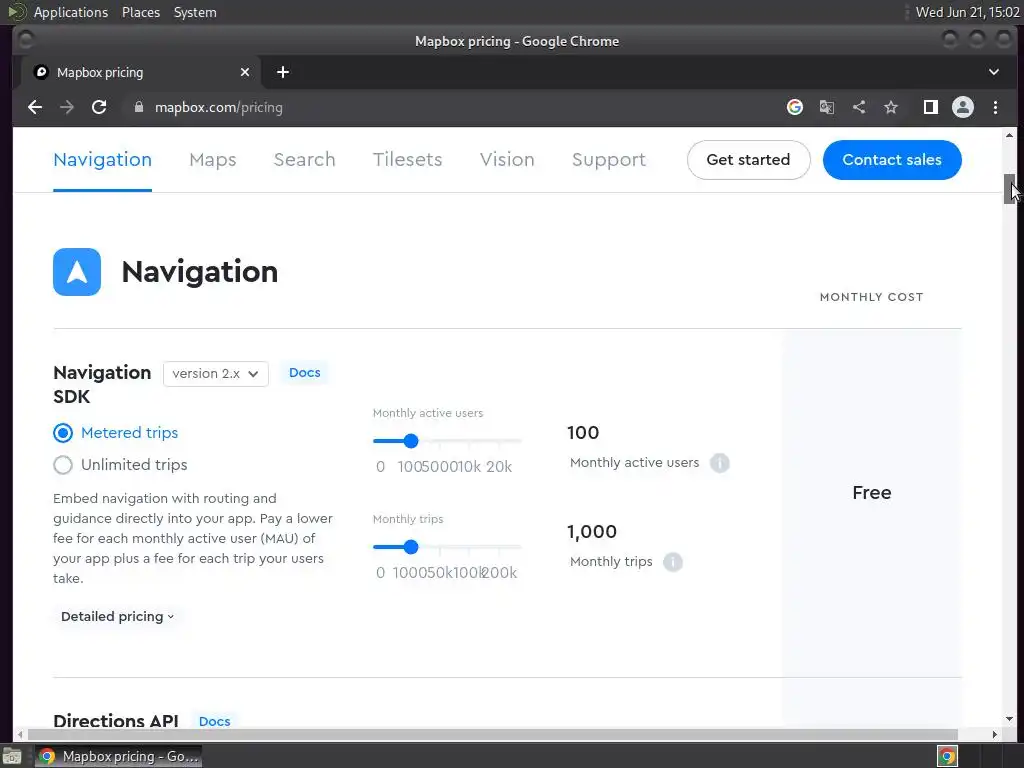Click the translate page icon
This screenshot has height=768, width=1024.
[827, 107]
